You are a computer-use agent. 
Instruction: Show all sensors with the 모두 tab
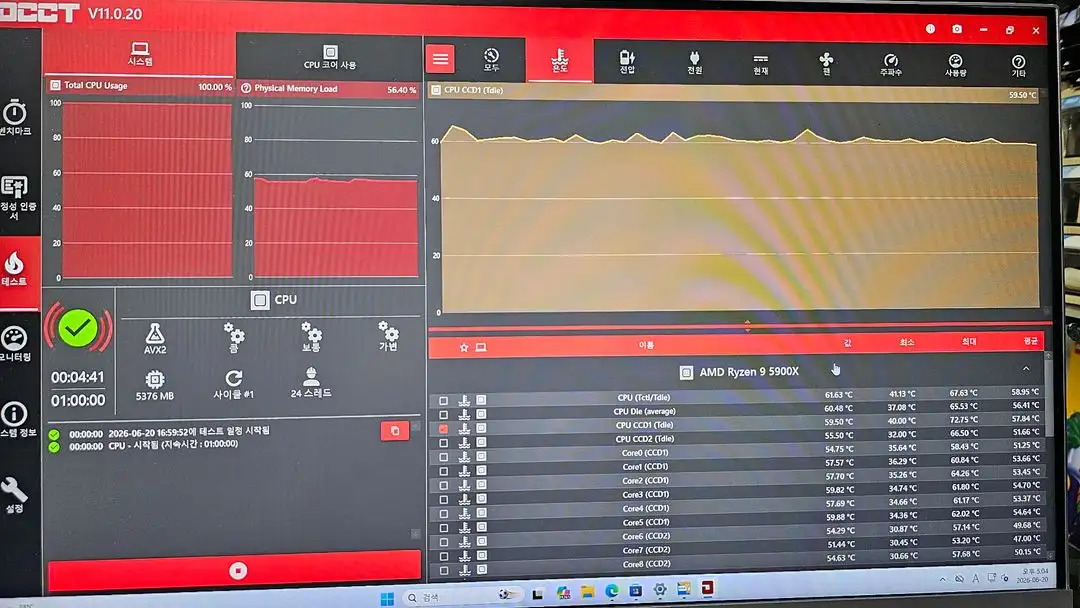click(x=491, y=60)
